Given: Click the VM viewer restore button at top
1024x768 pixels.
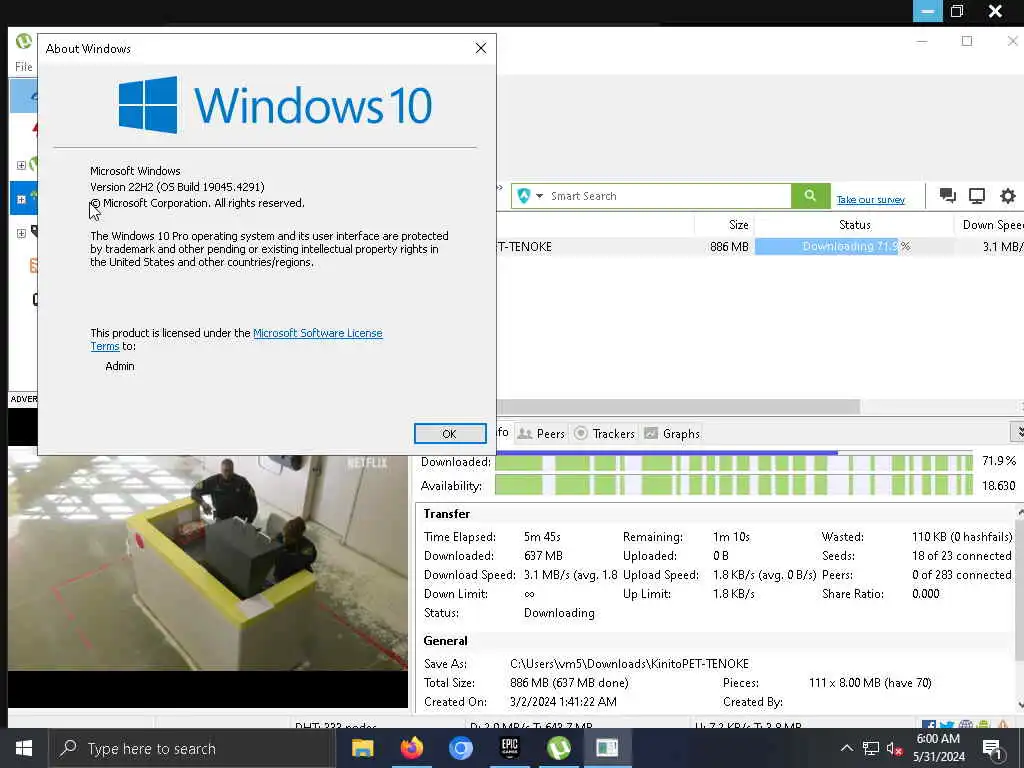Looking at the screenshot, I should (957, 11).
